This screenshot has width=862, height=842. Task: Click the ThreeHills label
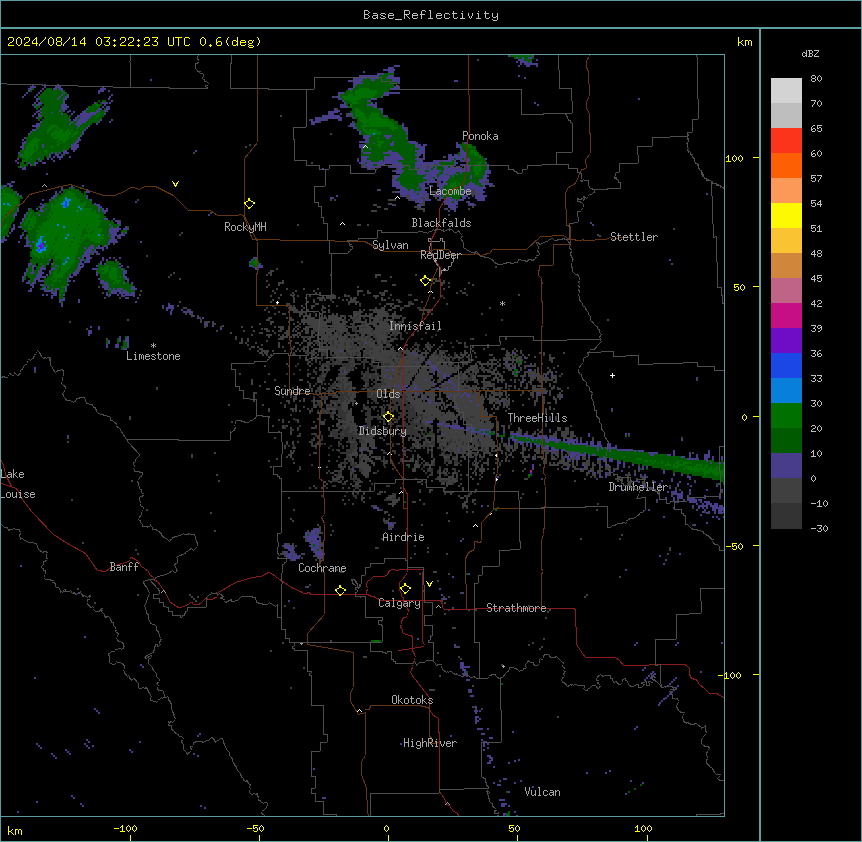click(537, 418)
